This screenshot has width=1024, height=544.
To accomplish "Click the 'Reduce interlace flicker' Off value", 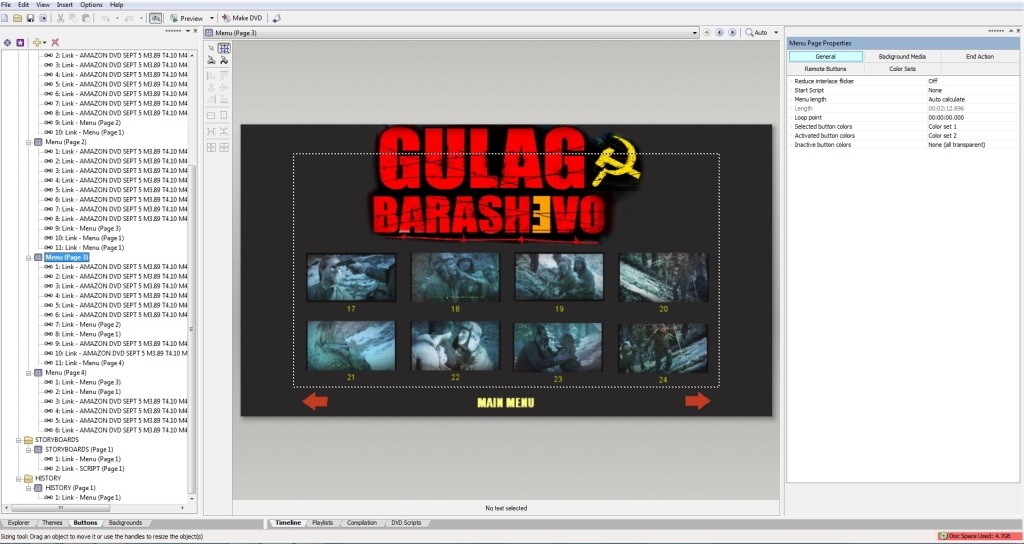I will tap(933, 81).
